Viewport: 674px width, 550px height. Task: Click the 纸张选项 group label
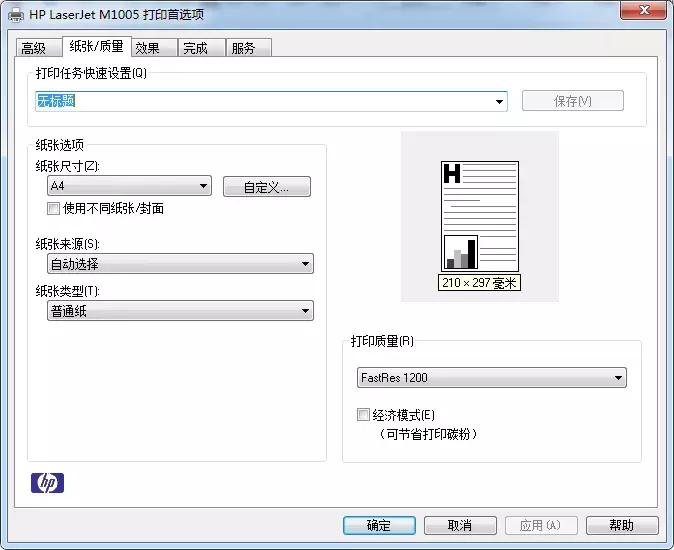[60, 145]
